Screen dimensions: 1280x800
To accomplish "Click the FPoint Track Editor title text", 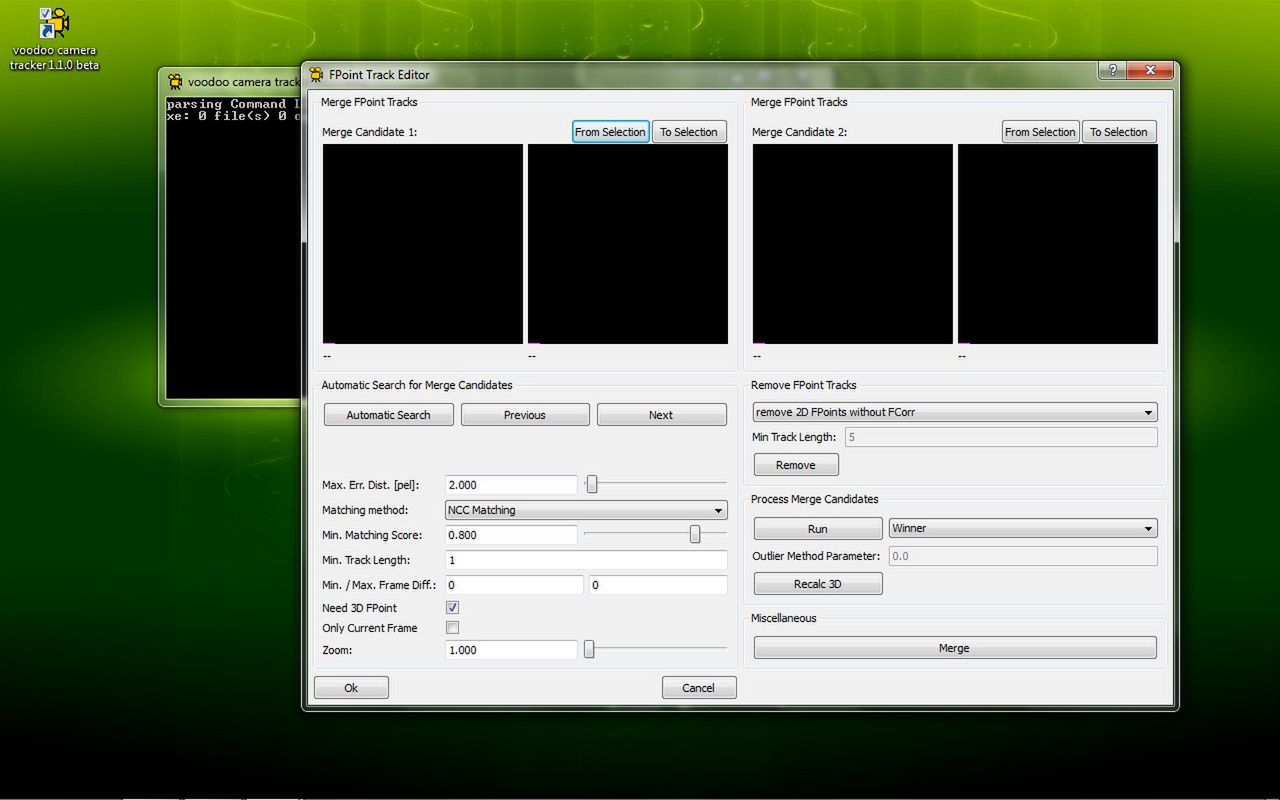I will tap(379, 75).
